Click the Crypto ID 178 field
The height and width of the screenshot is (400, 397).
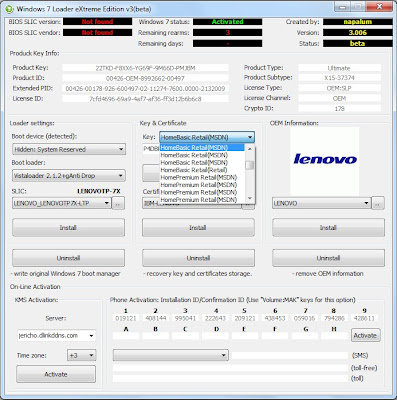[x=339, y=109]
